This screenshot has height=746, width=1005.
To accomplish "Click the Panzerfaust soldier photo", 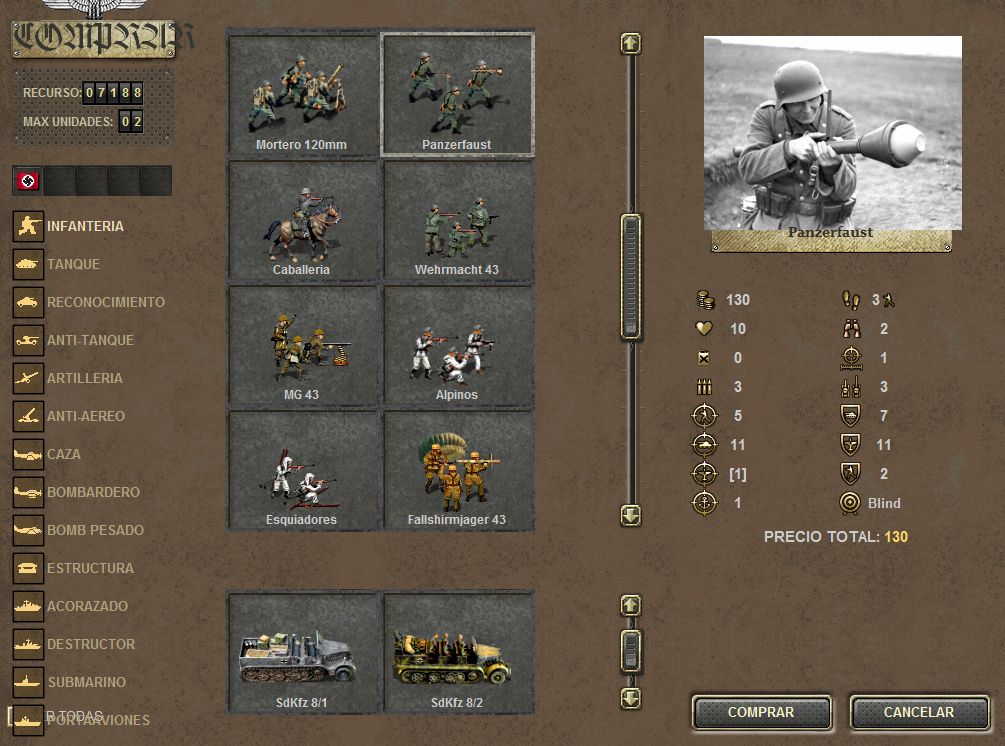I will tap(833, 133).
